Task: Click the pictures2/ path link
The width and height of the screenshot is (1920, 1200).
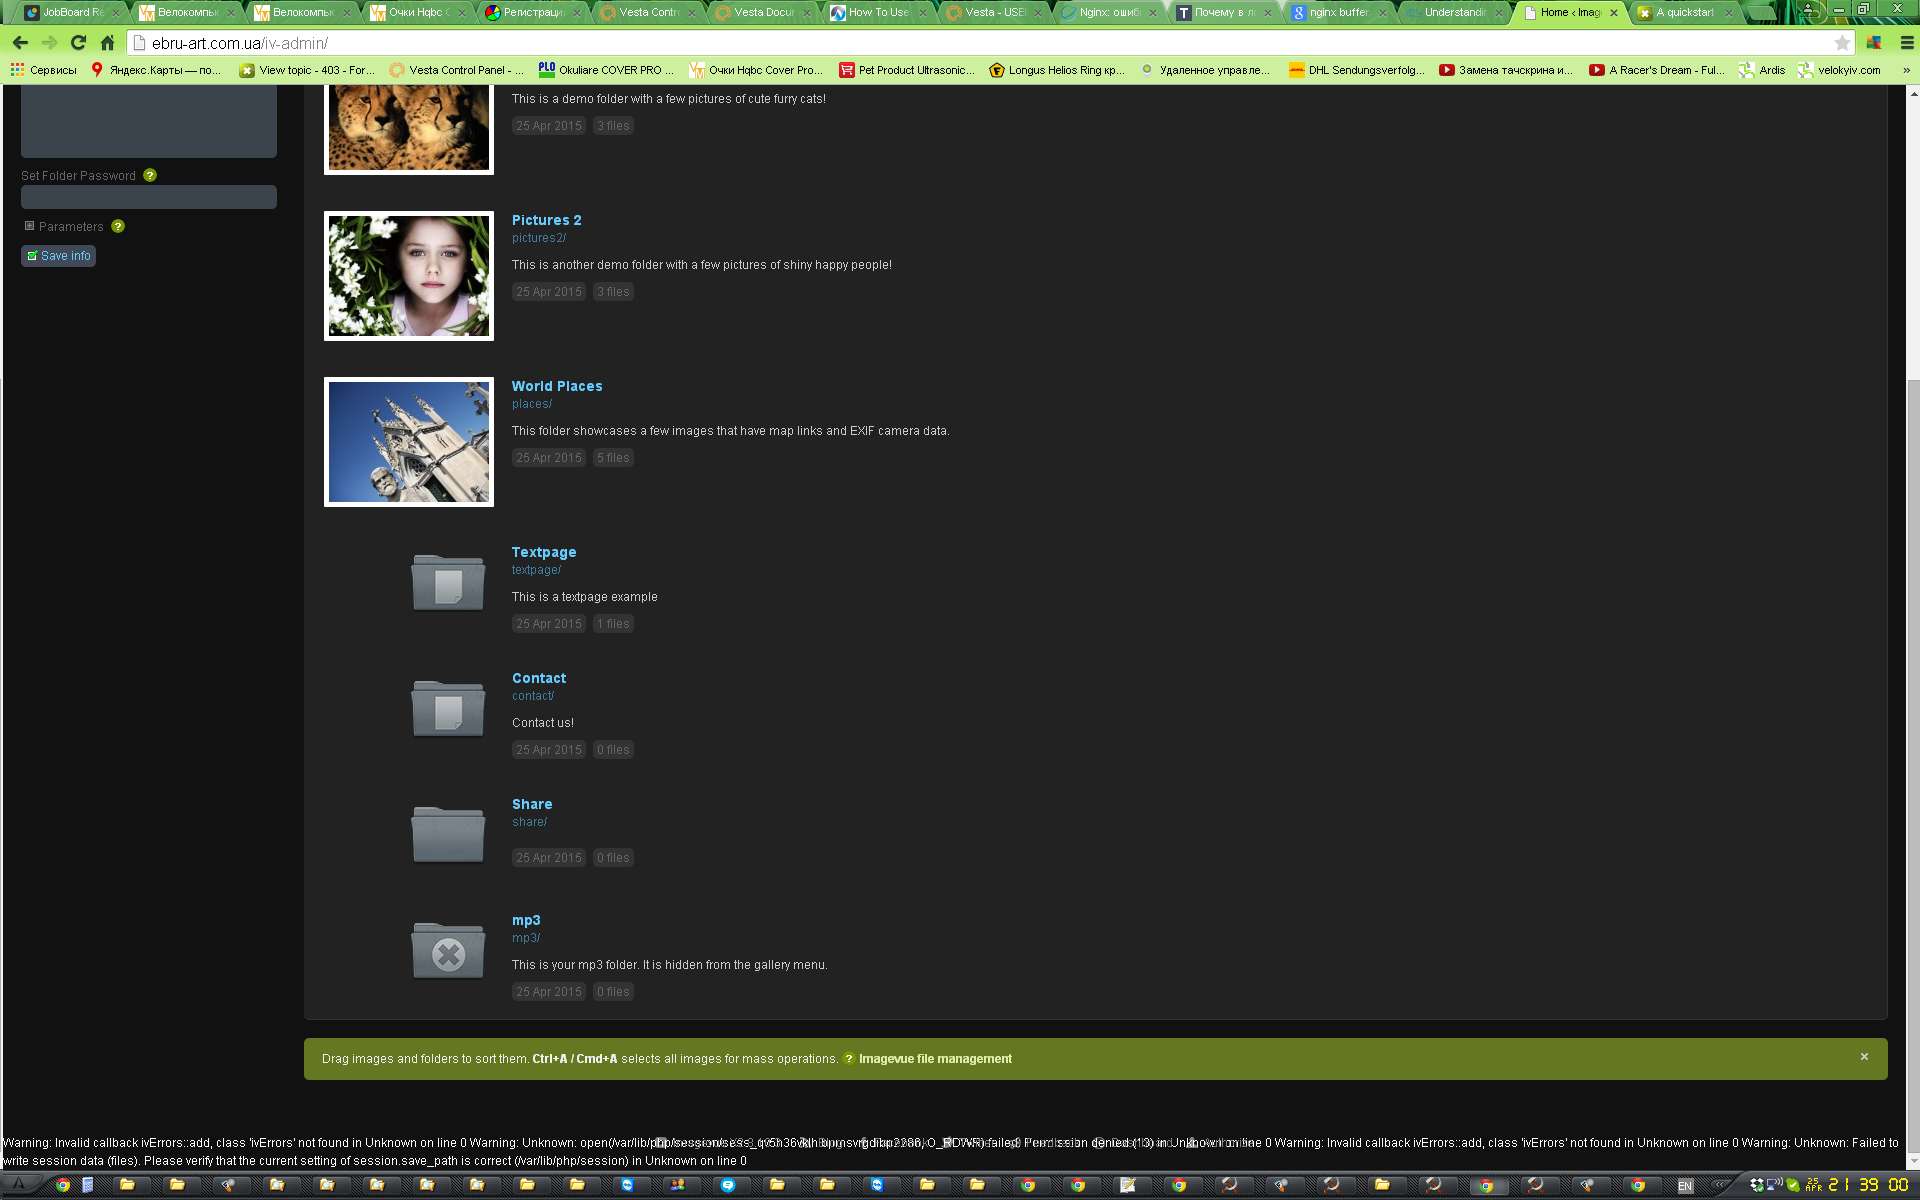Action: click(x=539, y=238)
